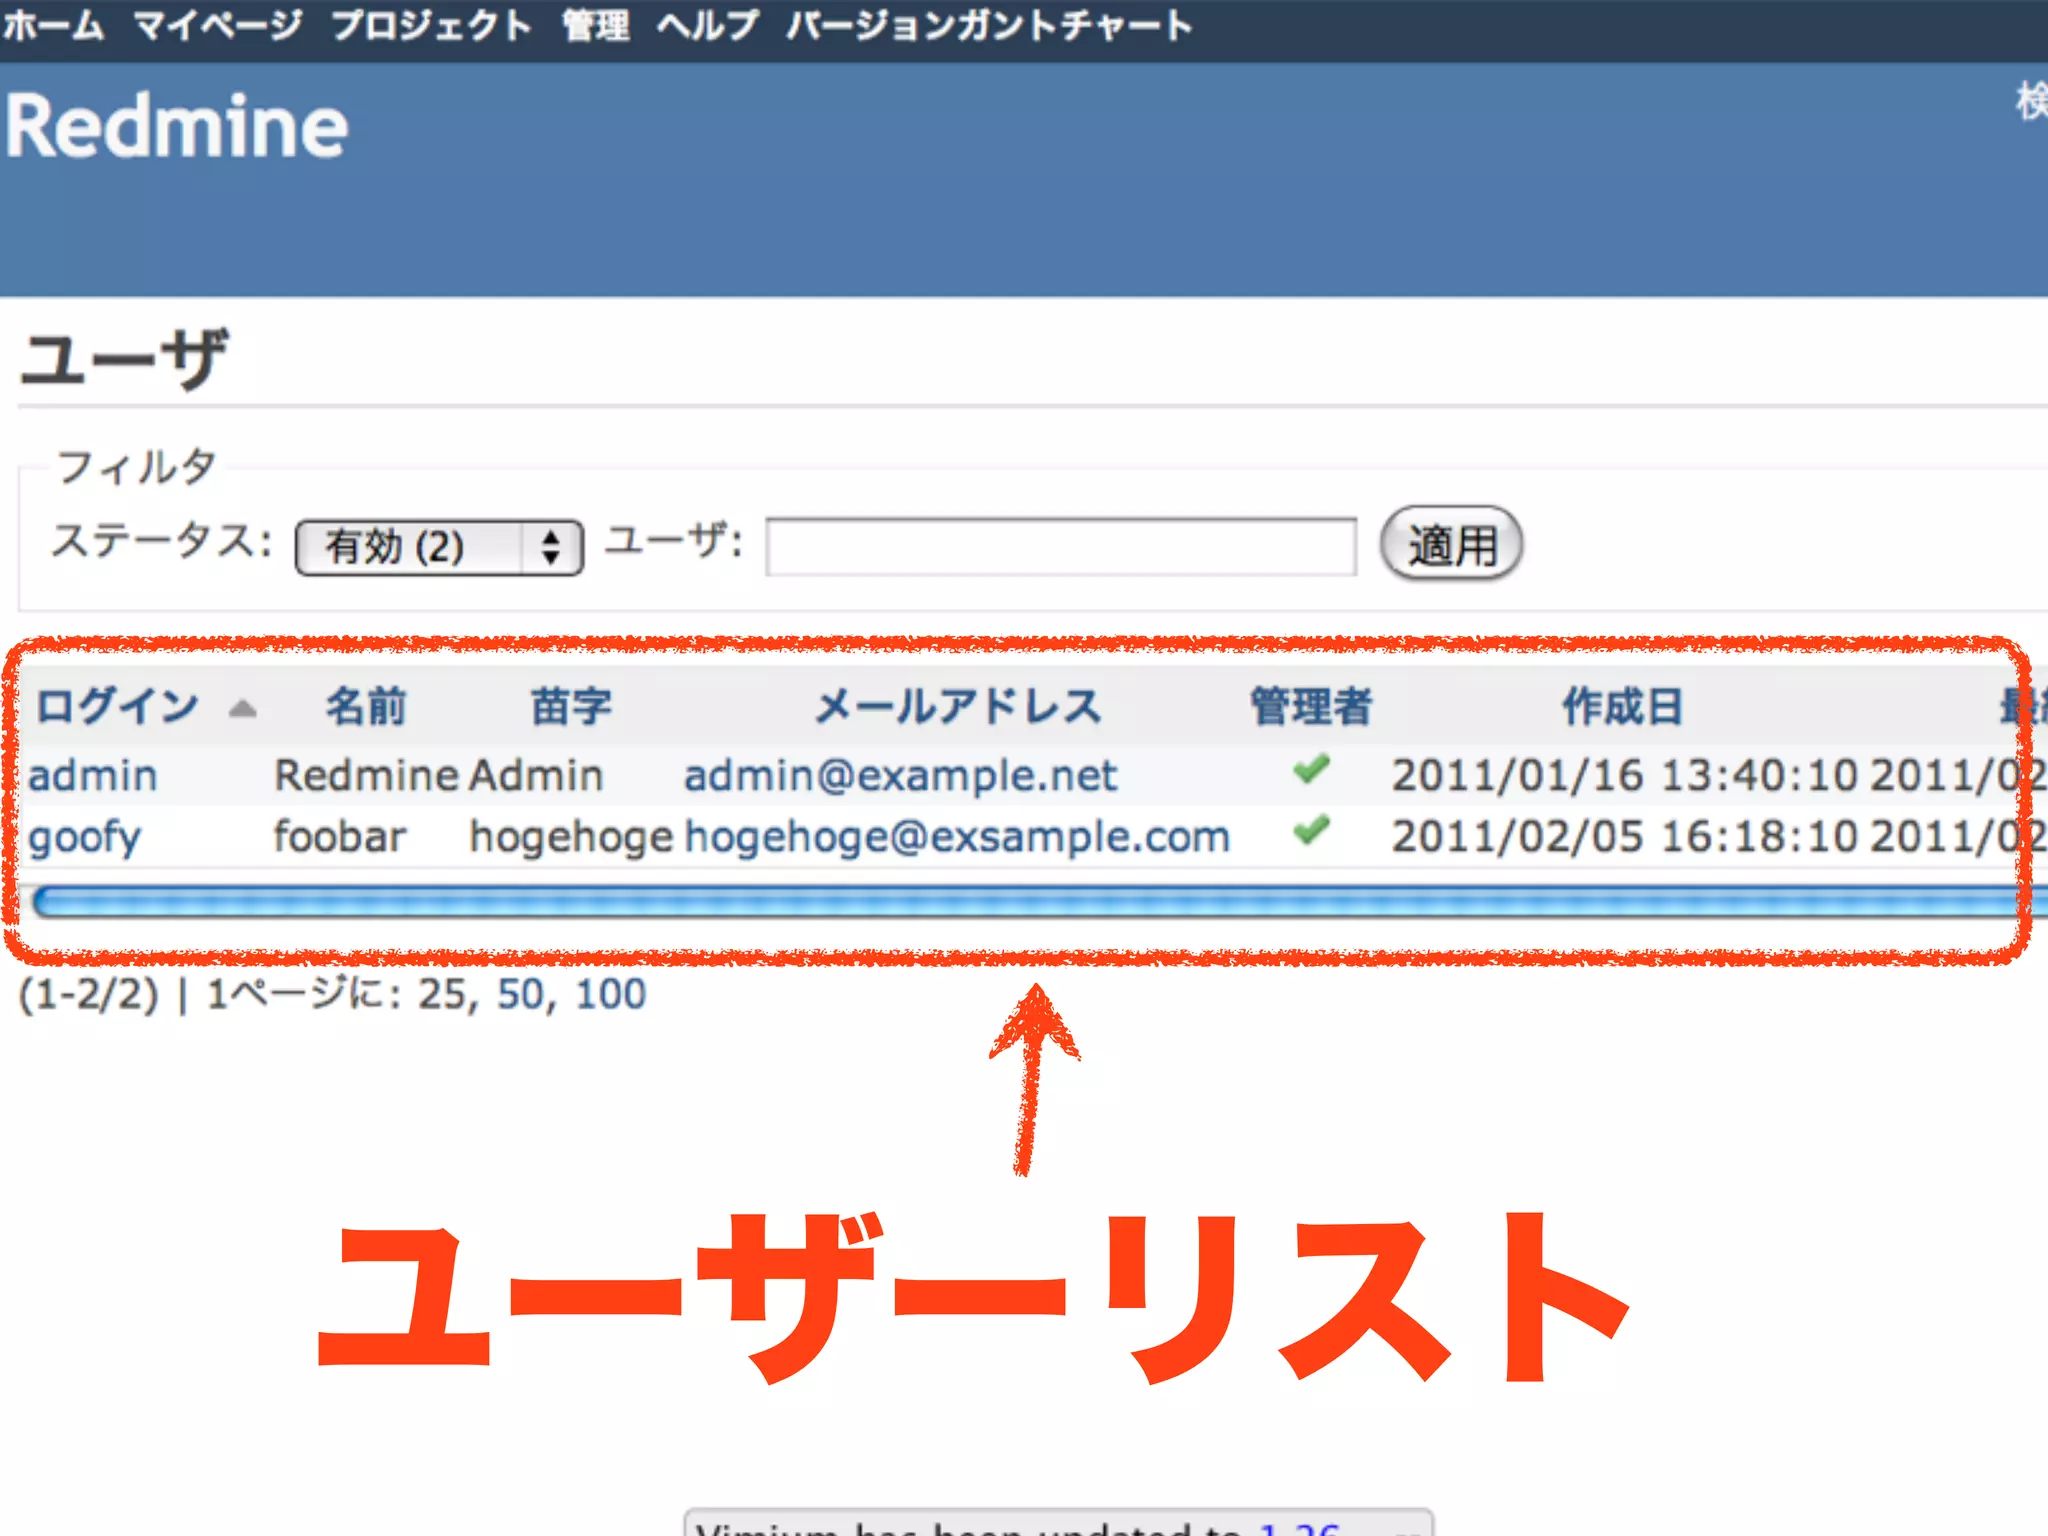Click the ユーザ page heading

click(x=124, y=358)
